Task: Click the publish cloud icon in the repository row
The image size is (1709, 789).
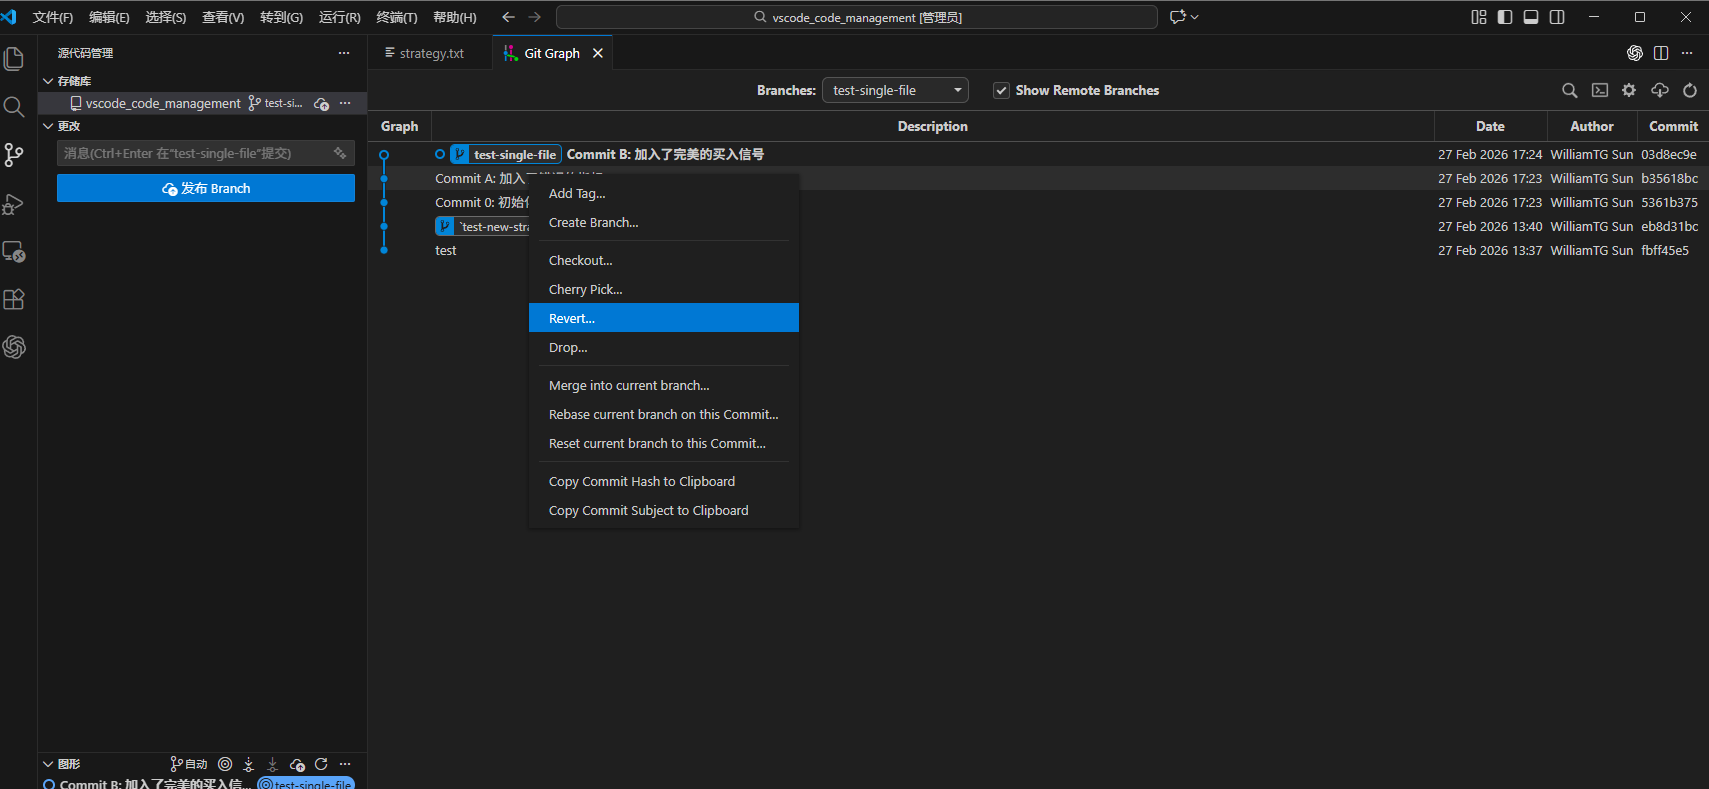Action: 321,103
